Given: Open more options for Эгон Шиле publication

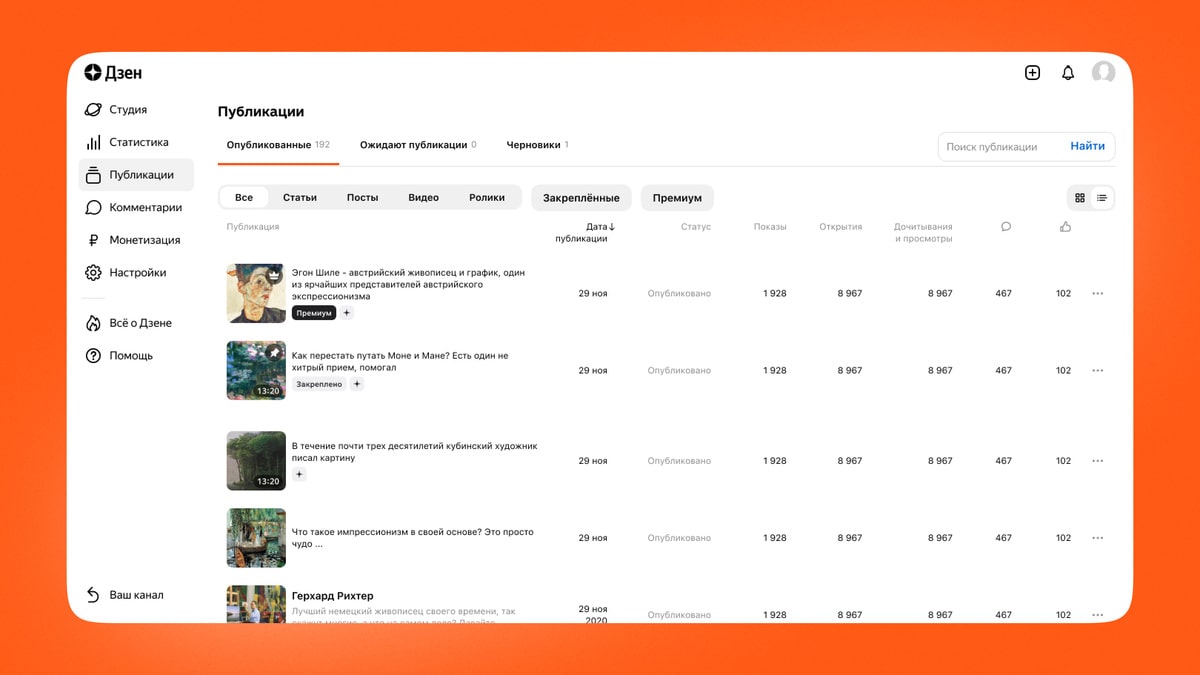Looking at the screenshot, I should [x=1097, y=293].
